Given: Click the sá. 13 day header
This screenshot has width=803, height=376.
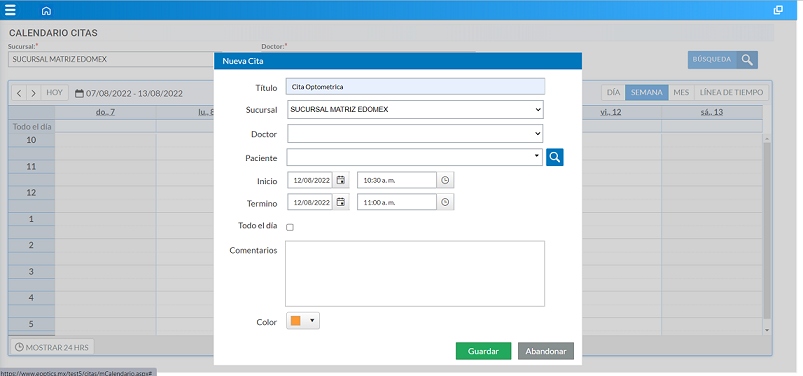Looking at the screenshot, I should click(712, 112).
